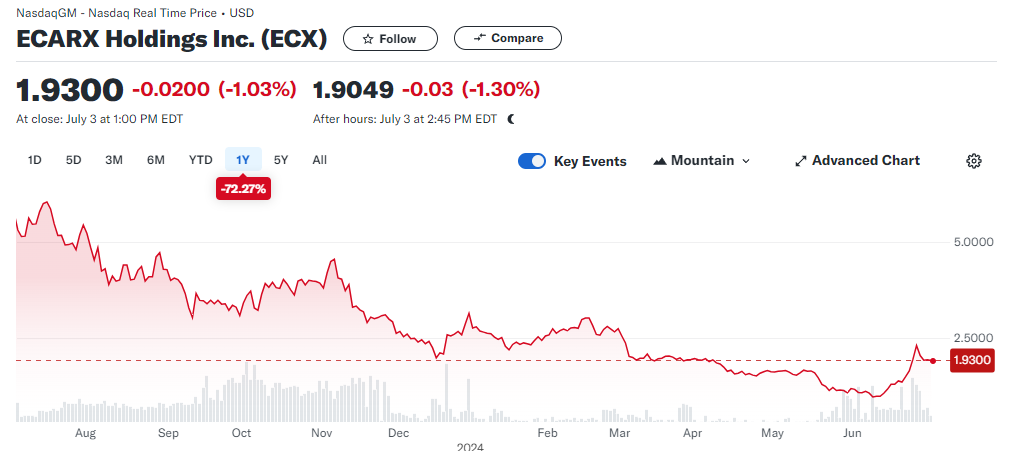Click the red 1.9300 price label on chart
1014x451 pixels.
pos(972,360)
